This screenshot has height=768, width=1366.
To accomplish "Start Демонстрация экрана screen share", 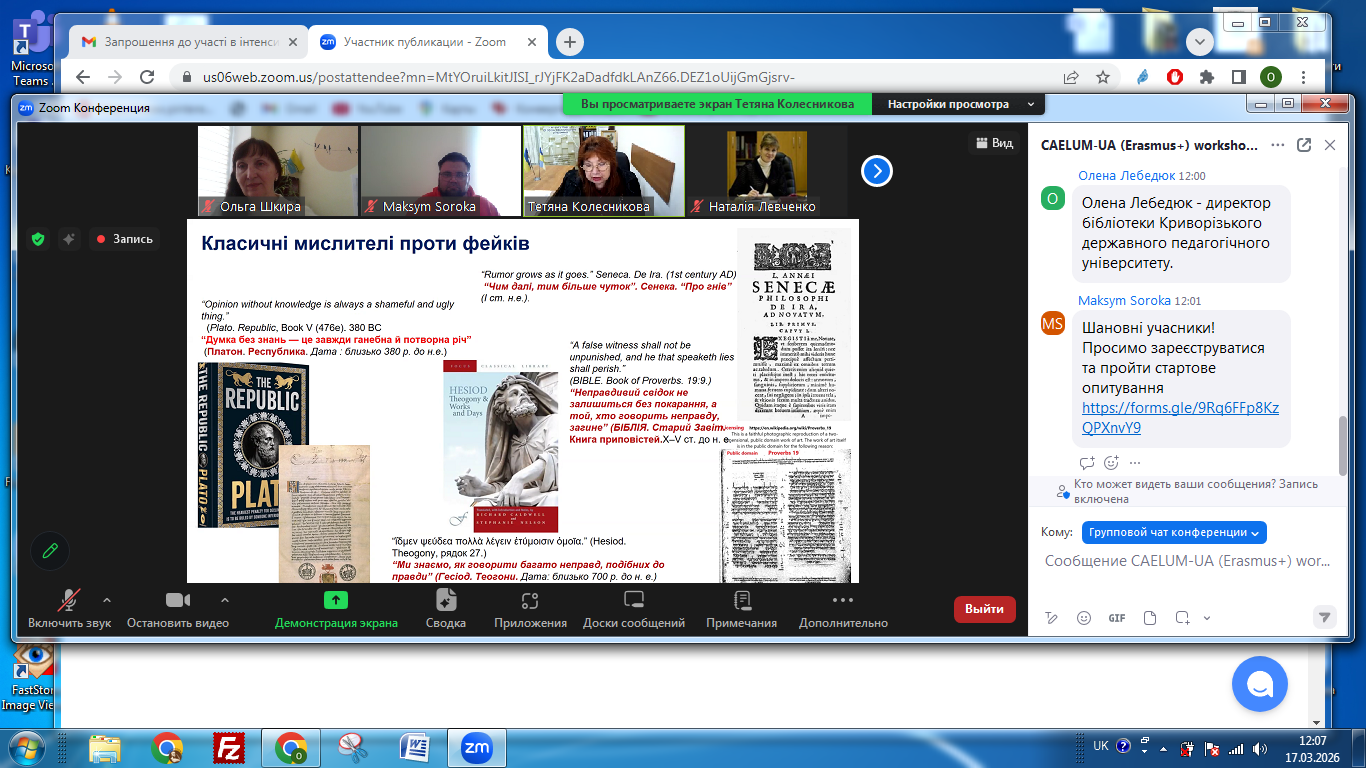I will 336,601.
